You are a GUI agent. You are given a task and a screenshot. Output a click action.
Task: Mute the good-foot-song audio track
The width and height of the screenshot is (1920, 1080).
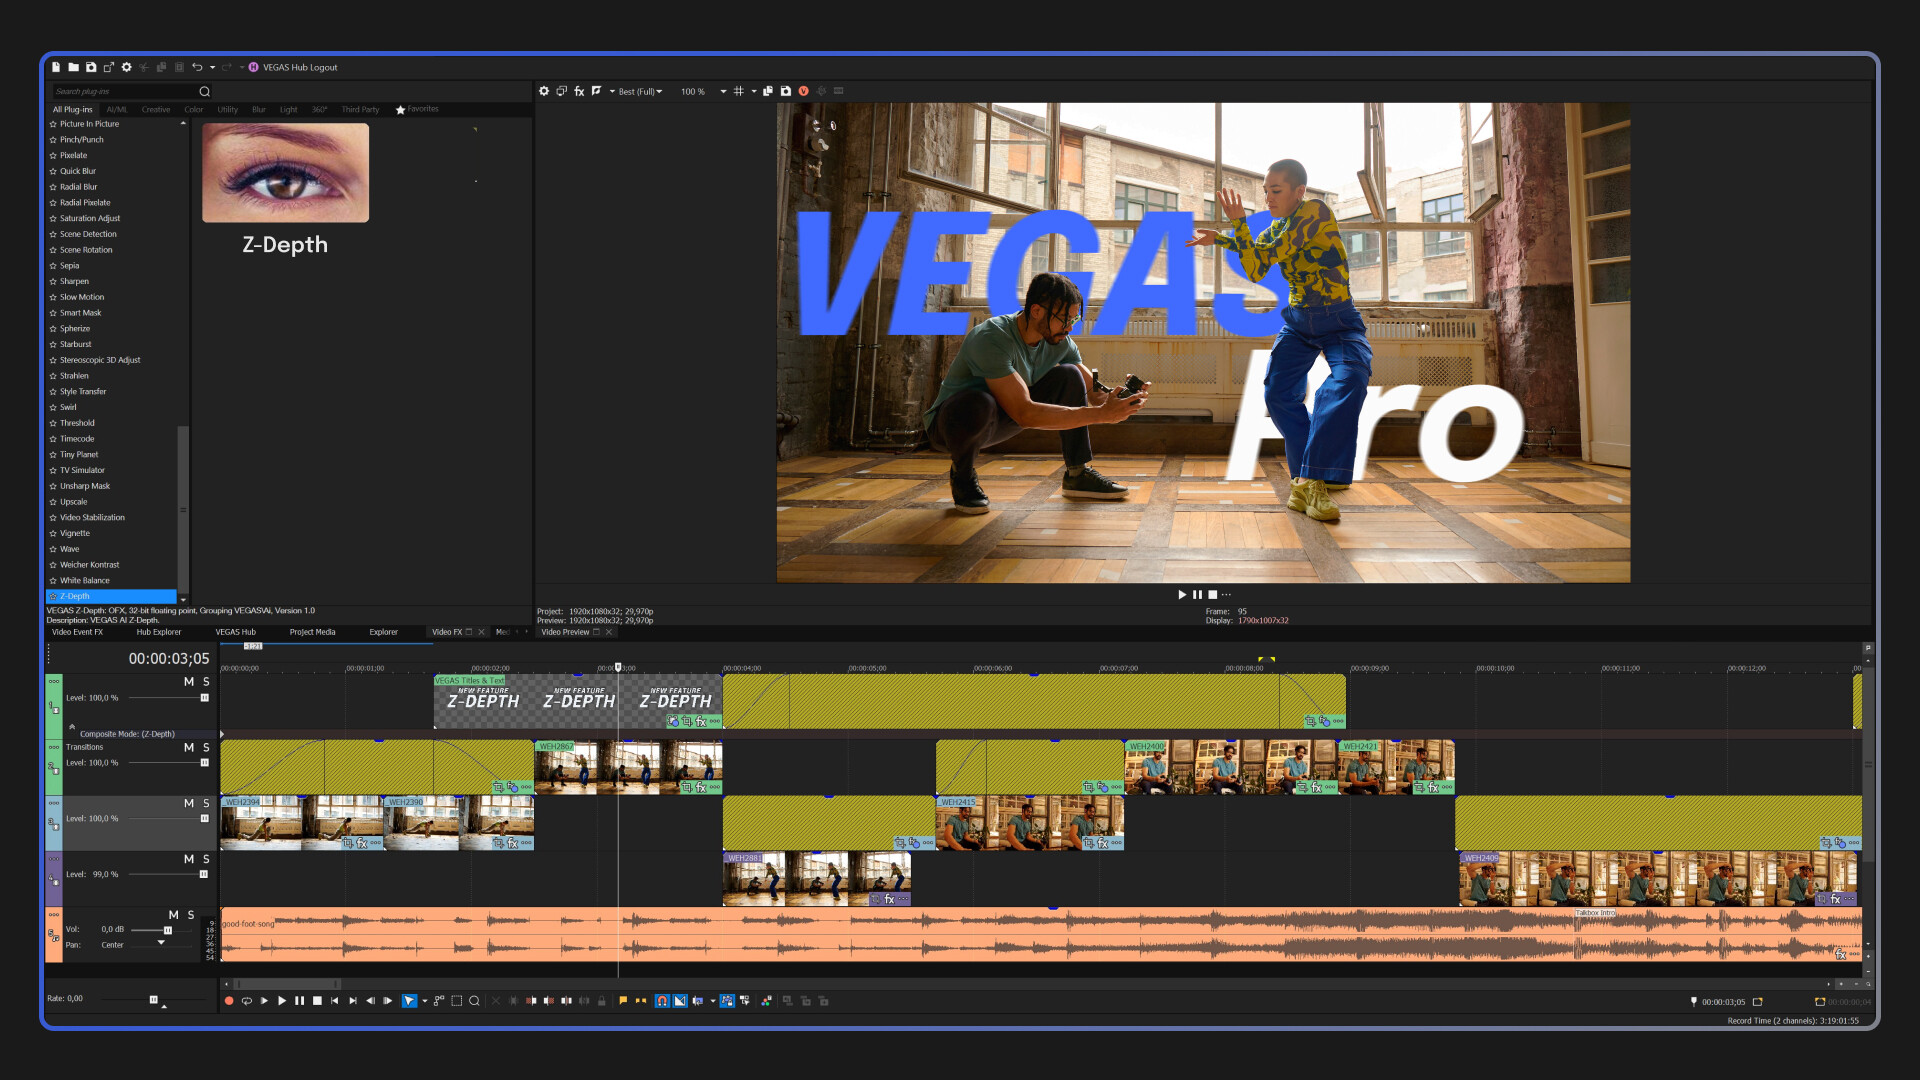click(175, 914)
